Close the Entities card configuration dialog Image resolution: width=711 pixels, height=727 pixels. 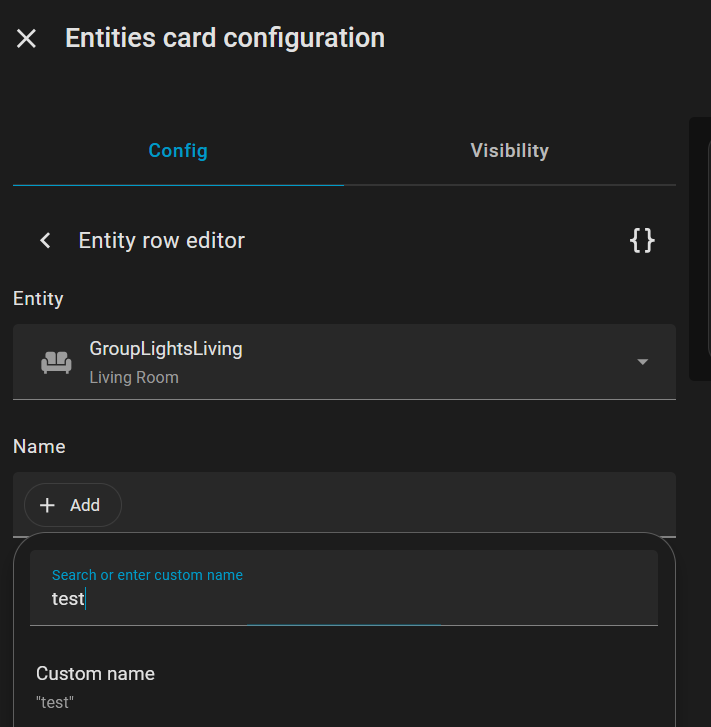coord(26,39)
